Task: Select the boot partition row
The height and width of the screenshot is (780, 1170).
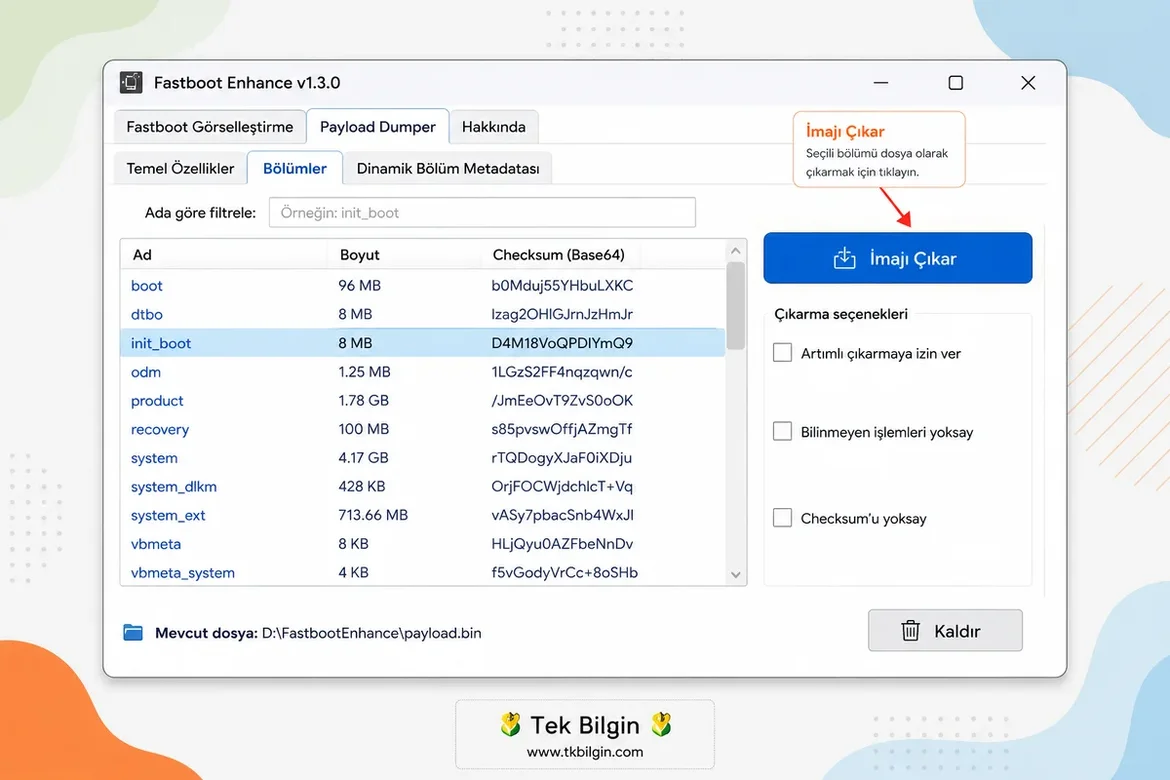Action: pos(422,286)
